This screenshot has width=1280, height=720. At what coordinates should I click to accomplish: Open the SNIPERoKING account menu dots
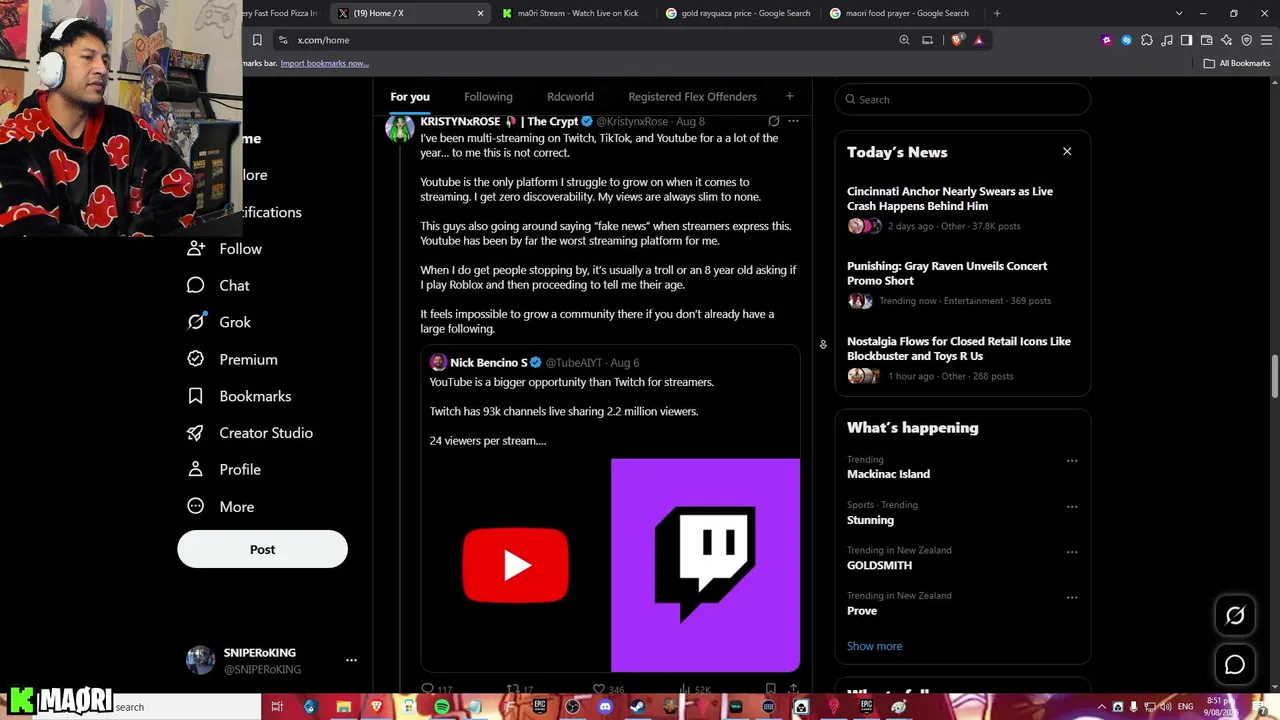point(351,660)
